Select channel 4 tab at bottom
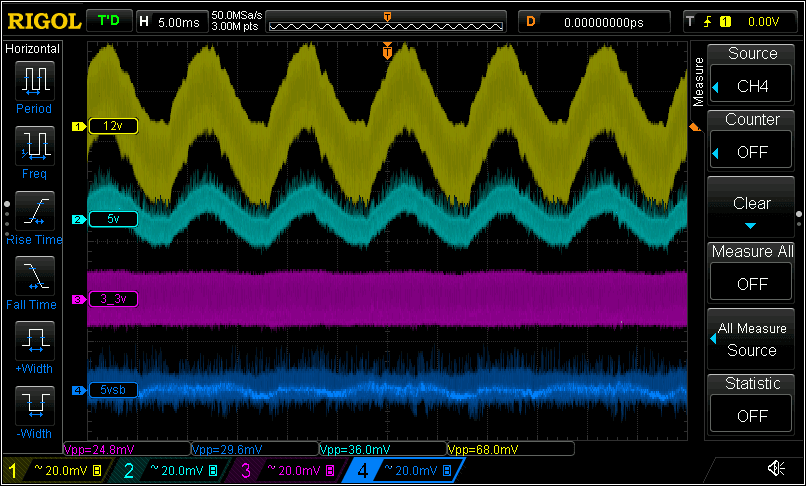The width and height of the screenshot is (806, 486). [x=405, y=470]
